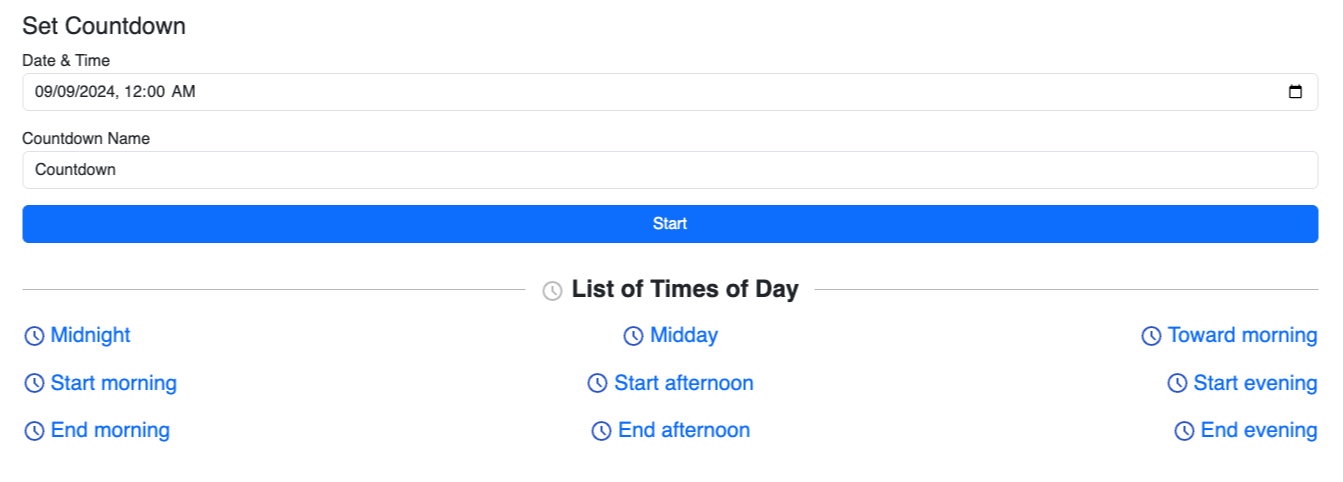Image resolution: width=1343 pixels, height=482 pixels.
Task: Click the clock icon beside Start evening
Action: point(1177,383)
